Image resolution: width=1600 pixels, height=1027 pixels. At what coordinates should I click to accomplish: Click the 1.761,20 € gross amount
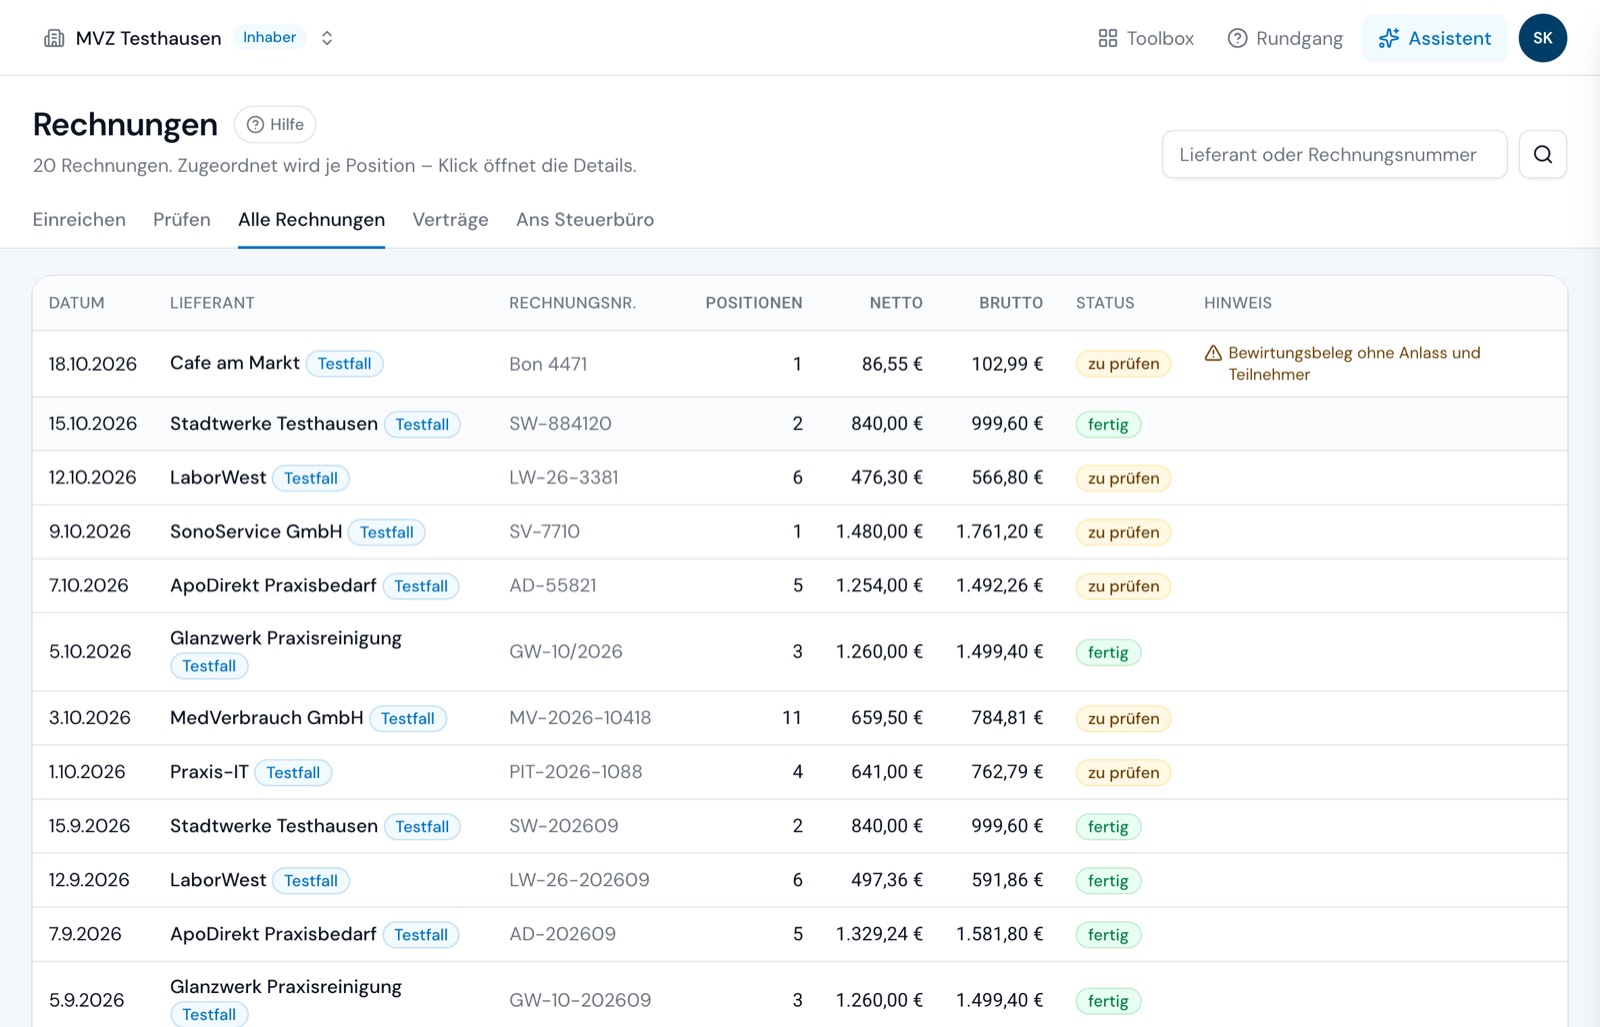click(999, 532)
